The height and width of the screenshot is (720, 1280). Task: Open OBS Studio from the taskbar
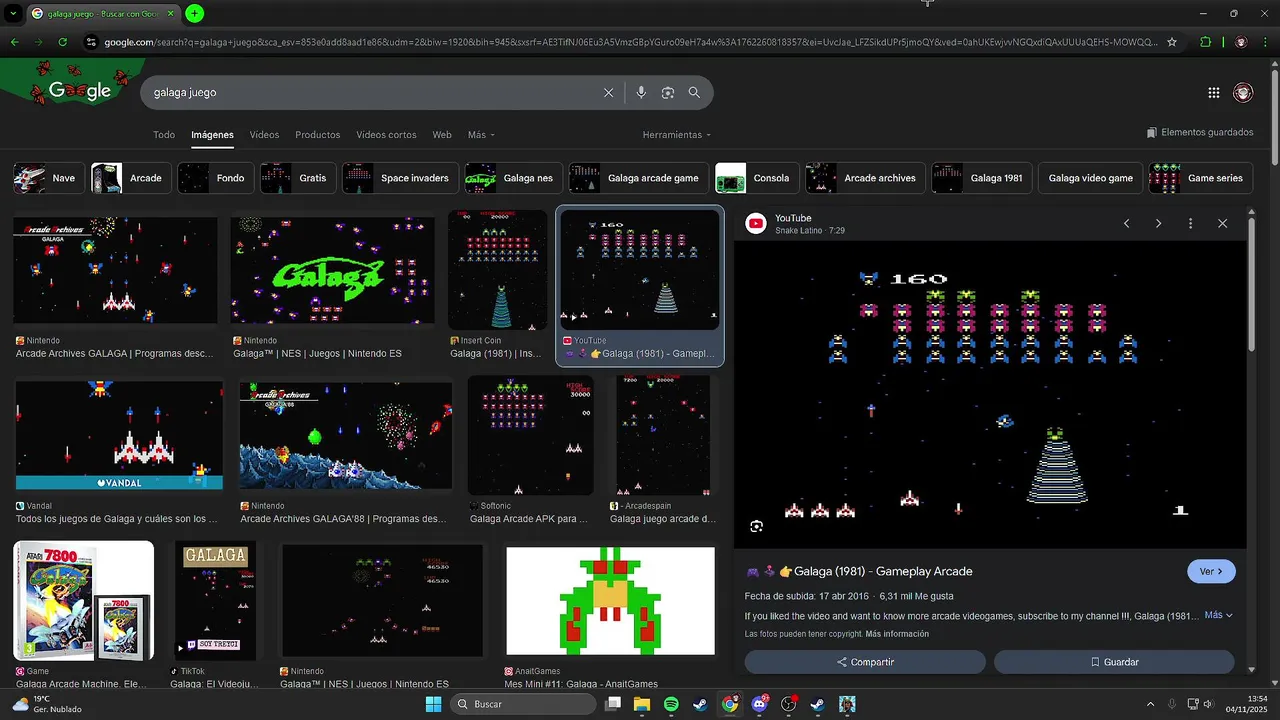(x=788, y=704)
